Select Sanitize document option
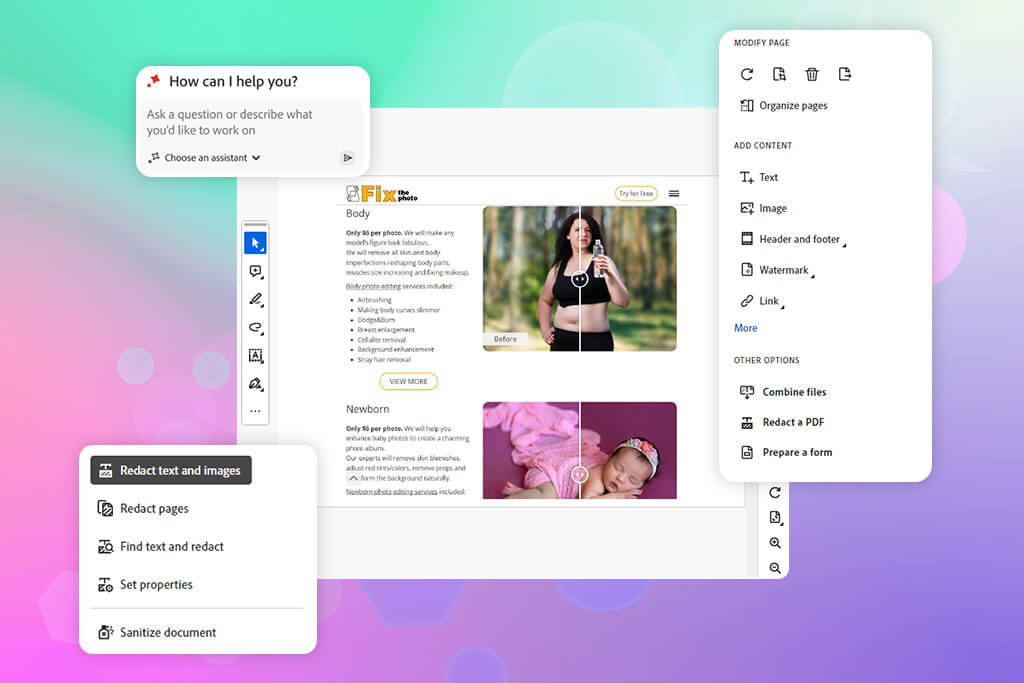 pos(157,632)
